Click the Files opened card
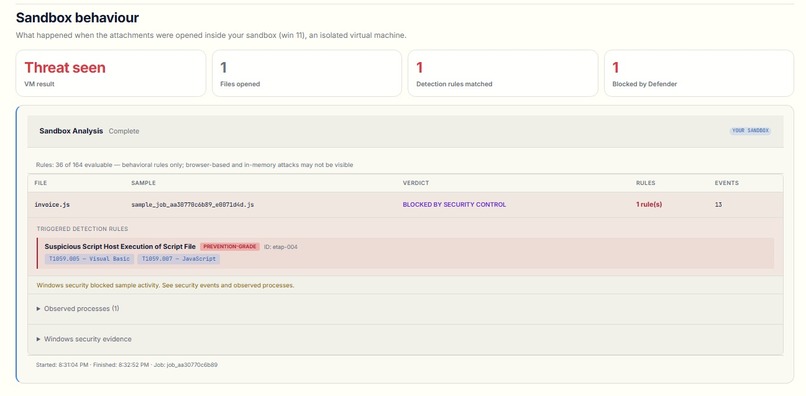Screen dimensions: 806x396 point(307,73)
